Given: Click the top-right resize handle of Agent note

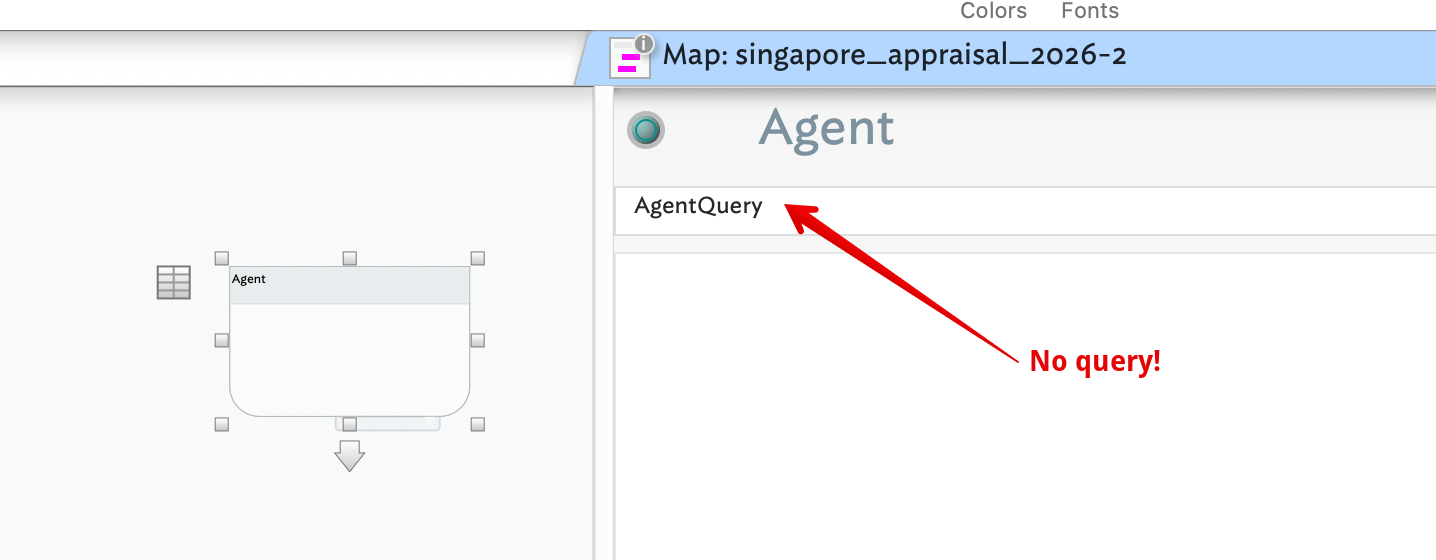Looking at the screenshot, I should click(x=477, y=258).
